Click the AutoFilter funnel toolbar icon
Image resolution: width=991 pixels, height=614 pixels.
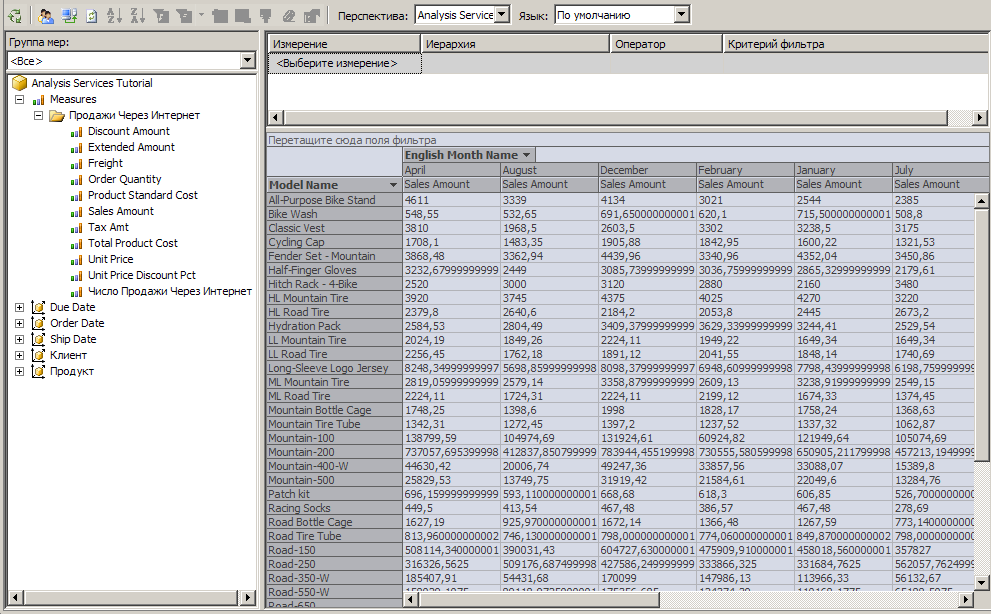tap(161, 16)
